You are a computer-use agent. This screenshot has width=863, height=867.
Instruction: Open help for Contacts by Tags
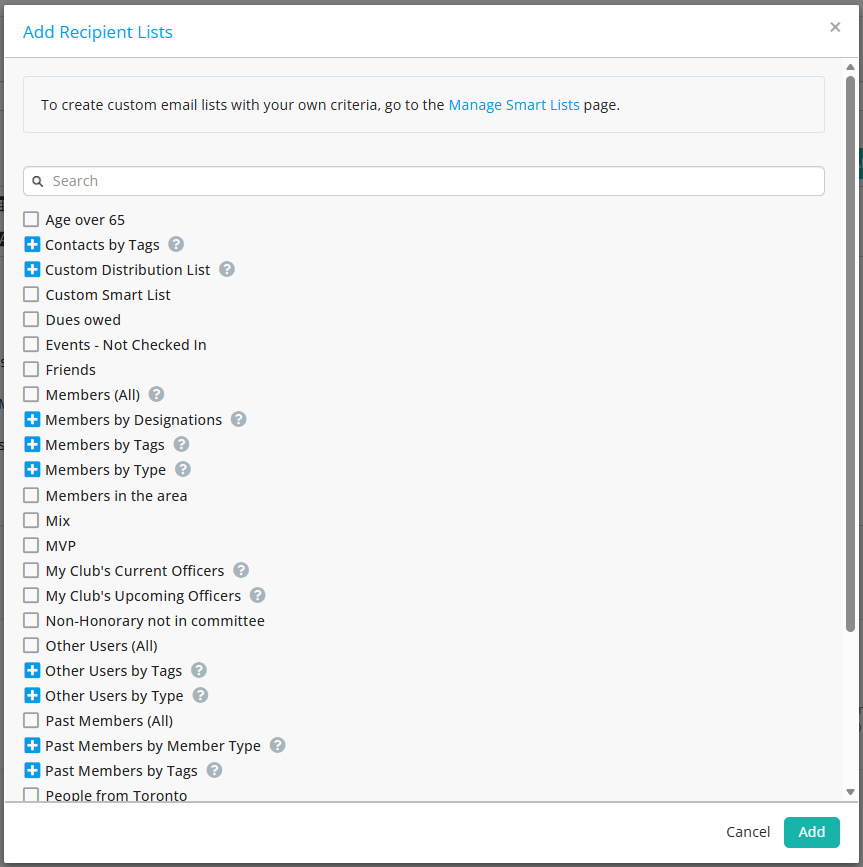176,244
